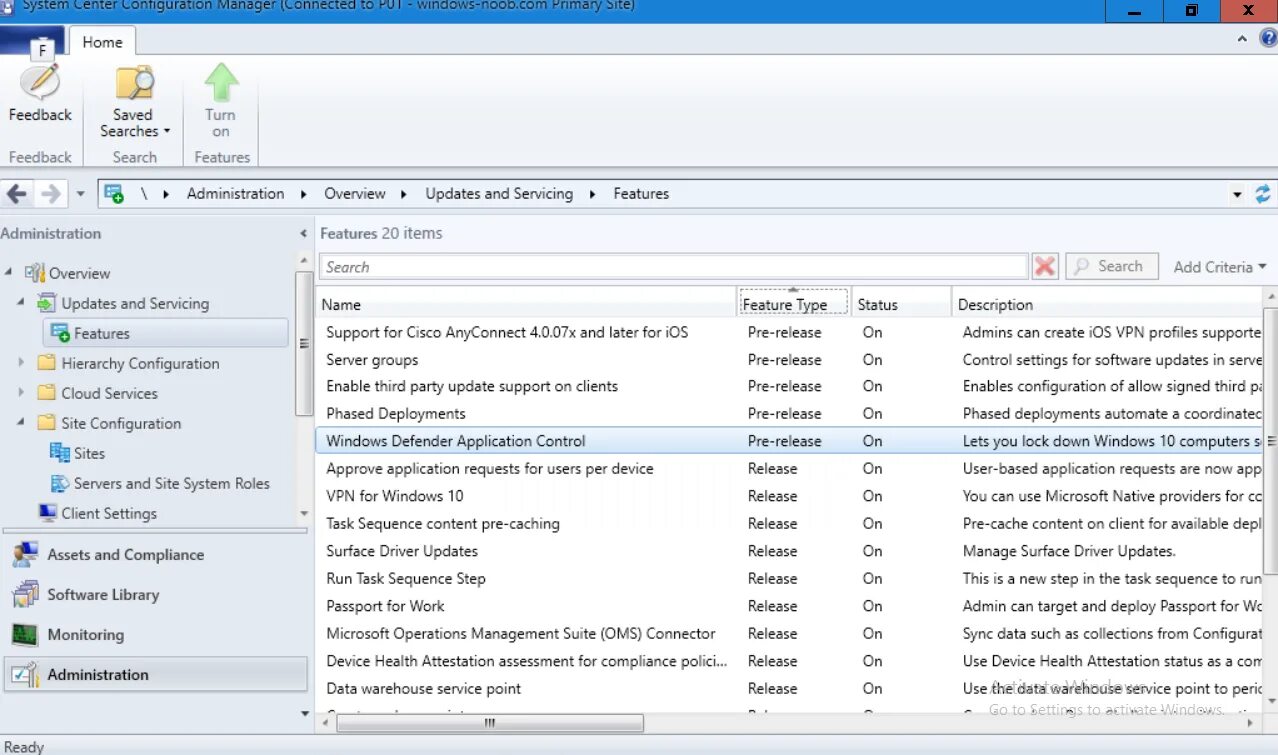Clear search with the red X
The width and height of the screenshot is (1278, 755).
[1045, 267]
